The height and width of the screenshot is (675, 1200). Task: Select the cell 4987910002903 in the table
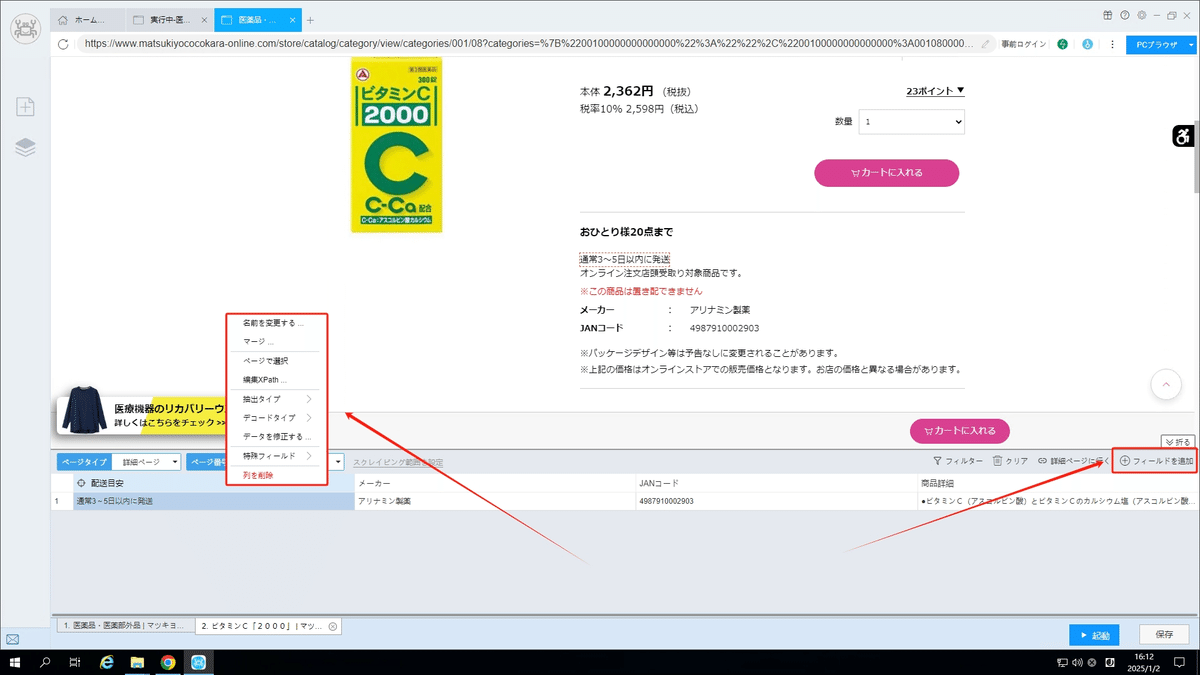776,501
